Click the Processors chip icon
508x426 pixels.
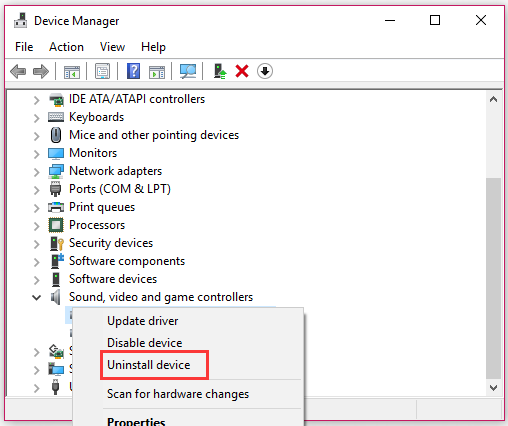coord(56,225)
